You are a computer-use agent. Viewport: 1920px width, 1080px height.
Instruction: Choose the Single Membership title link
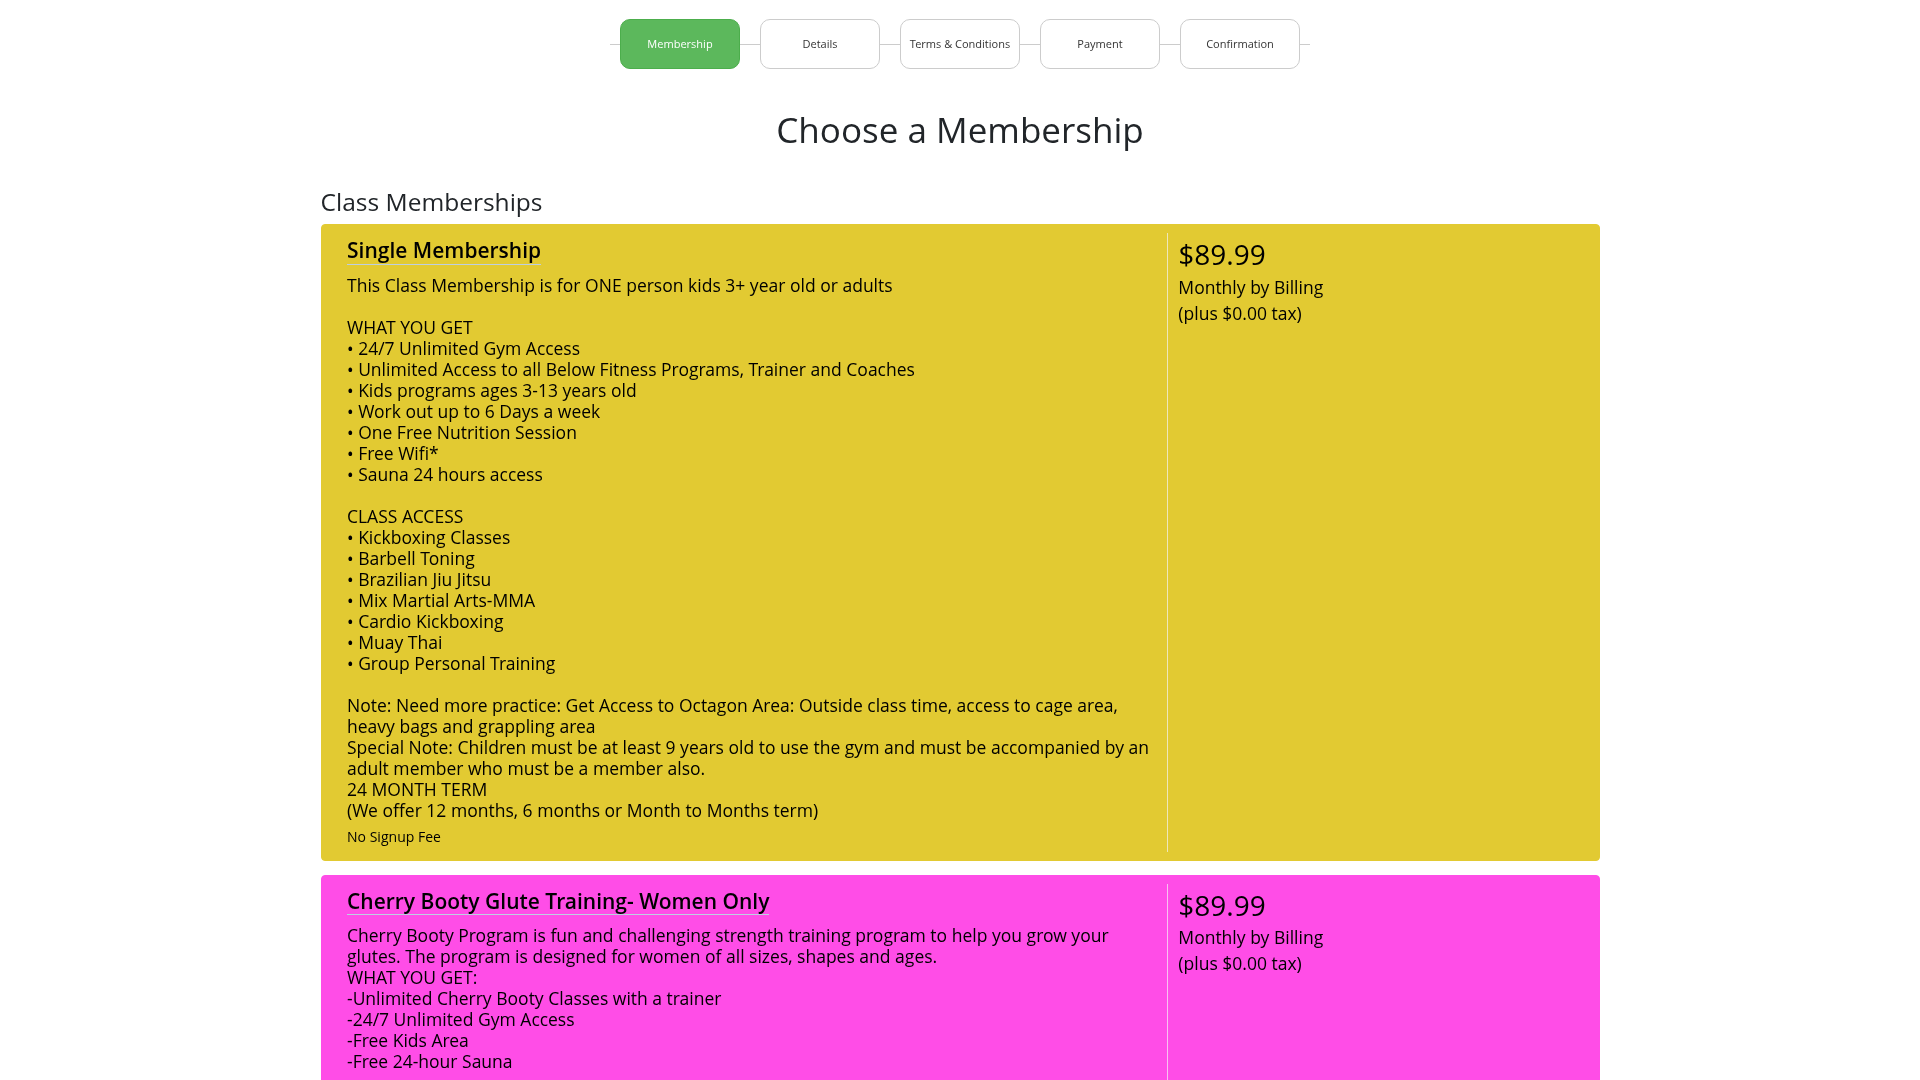pyautogui.click(x=444, y=251)
